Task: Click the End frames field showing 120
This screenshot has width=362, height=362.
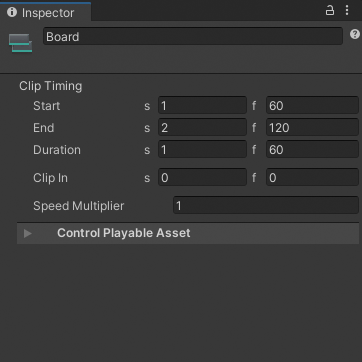Action: [x=312, y=128]
